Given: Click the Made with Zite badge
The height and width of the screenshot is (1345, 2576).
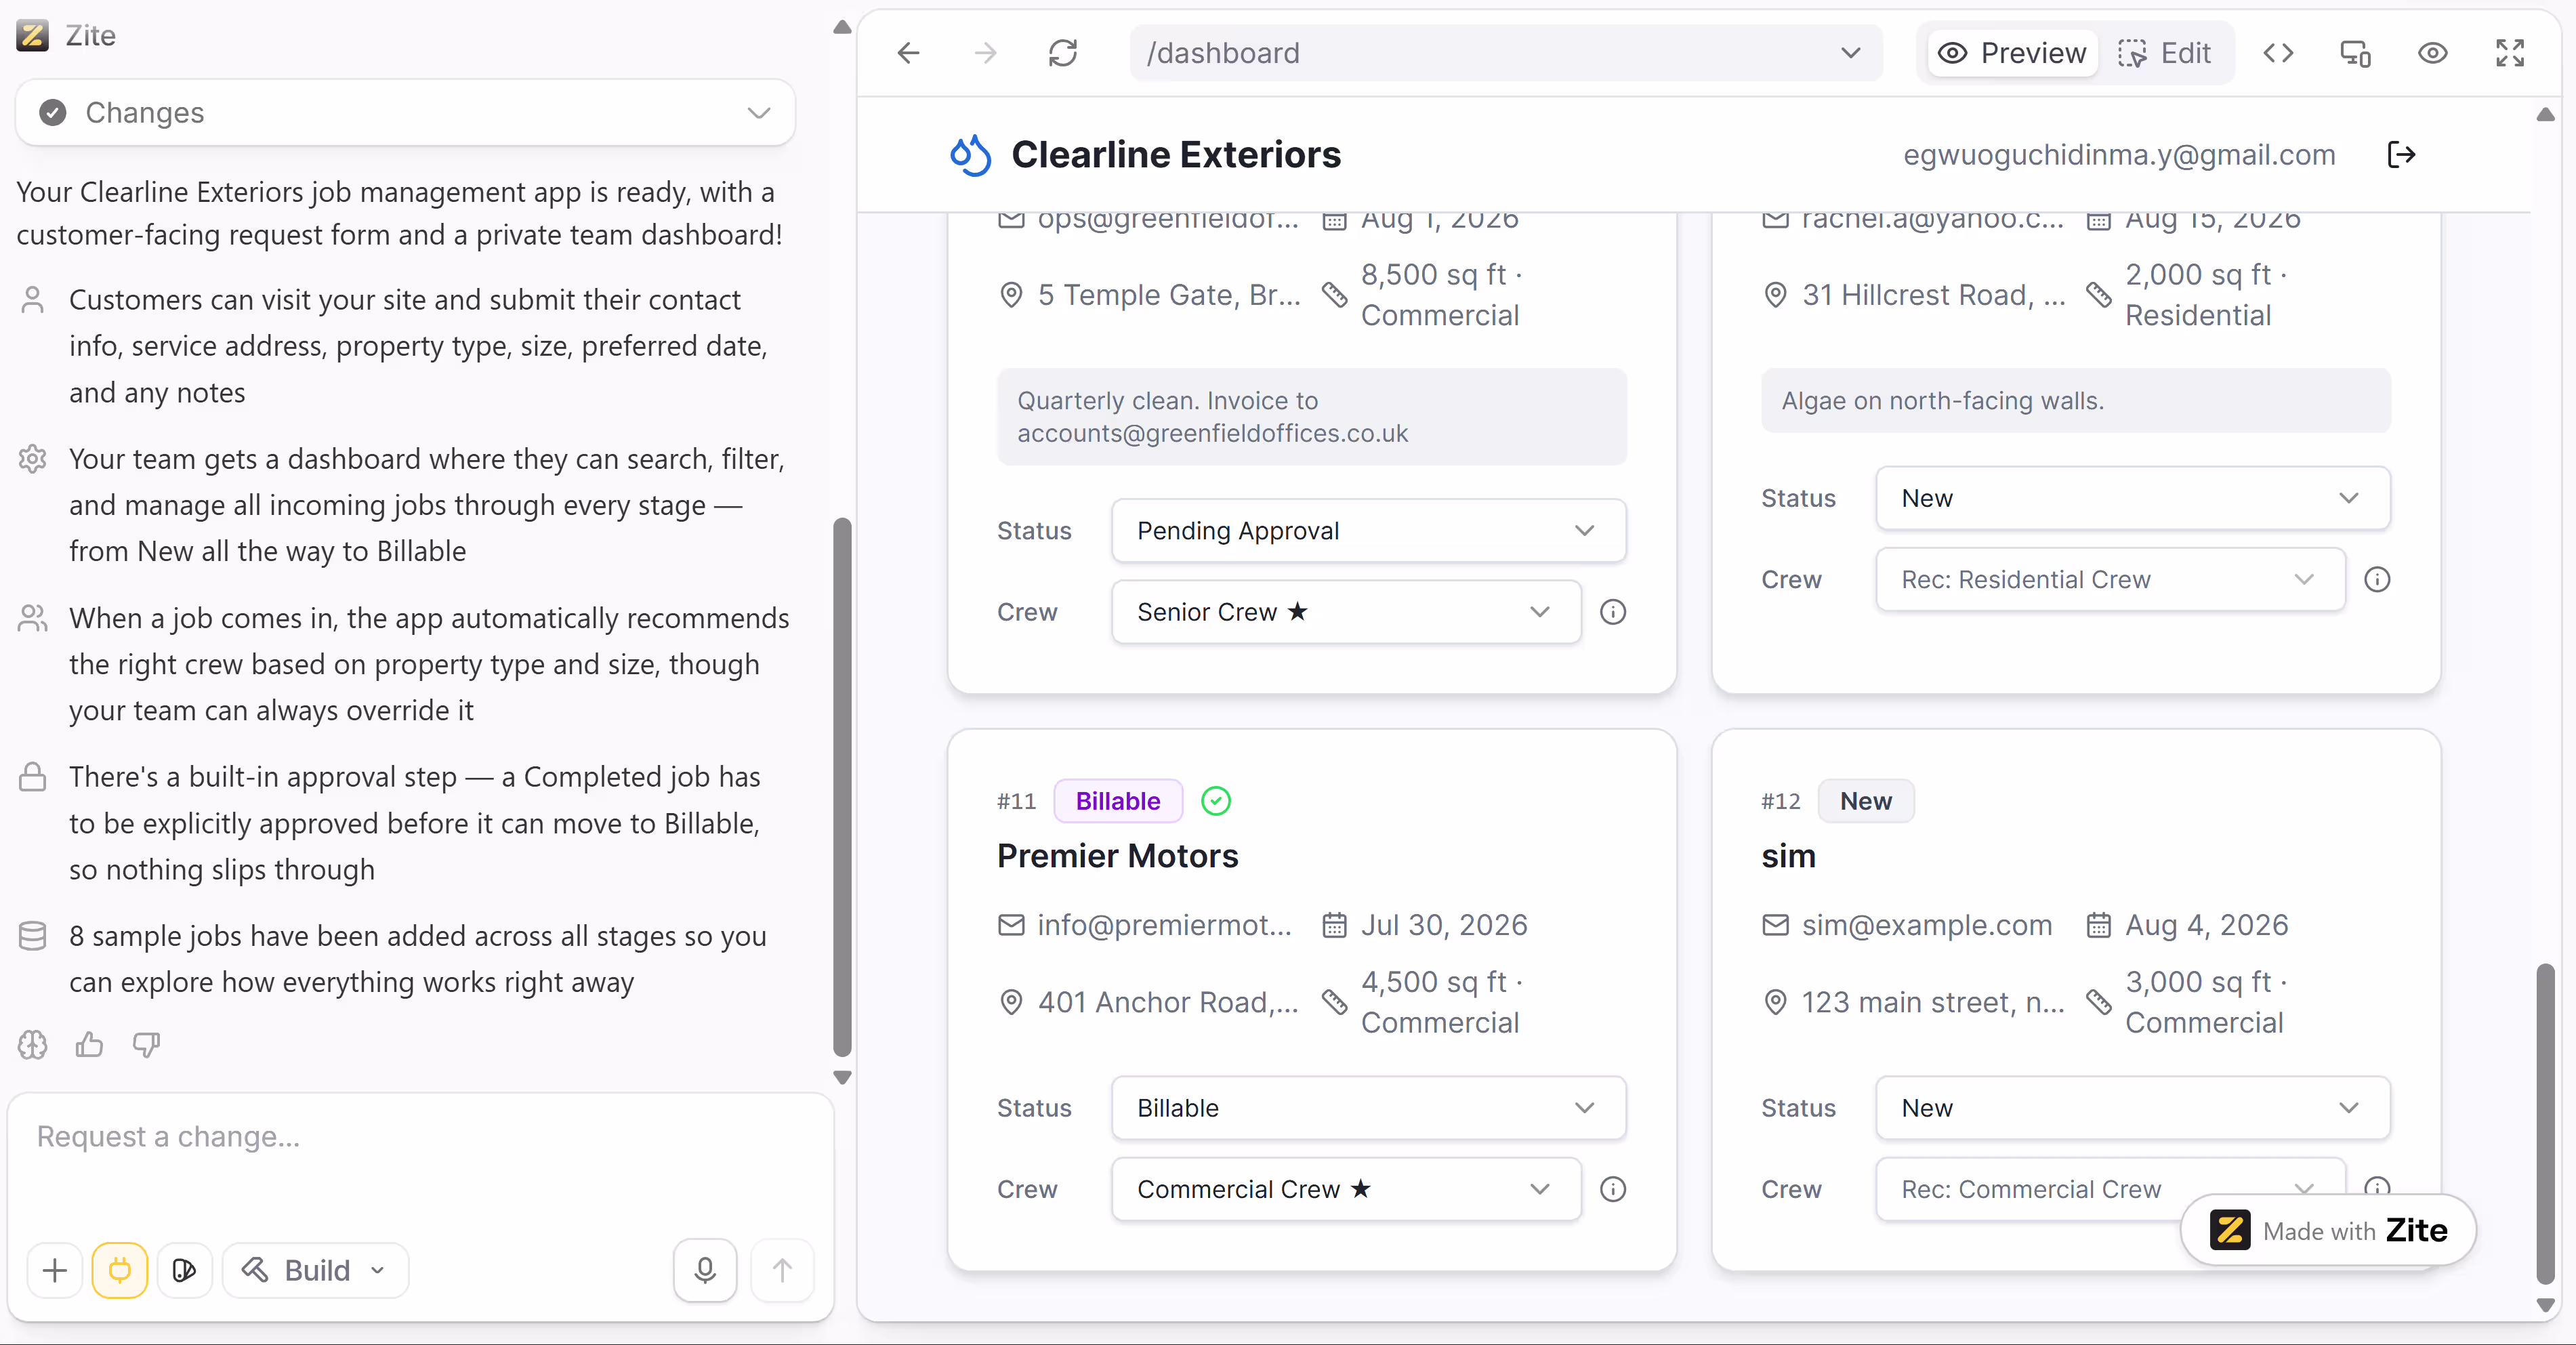Looking at the screenshot, I should pyautogui.click(x=2327, y=1230).
